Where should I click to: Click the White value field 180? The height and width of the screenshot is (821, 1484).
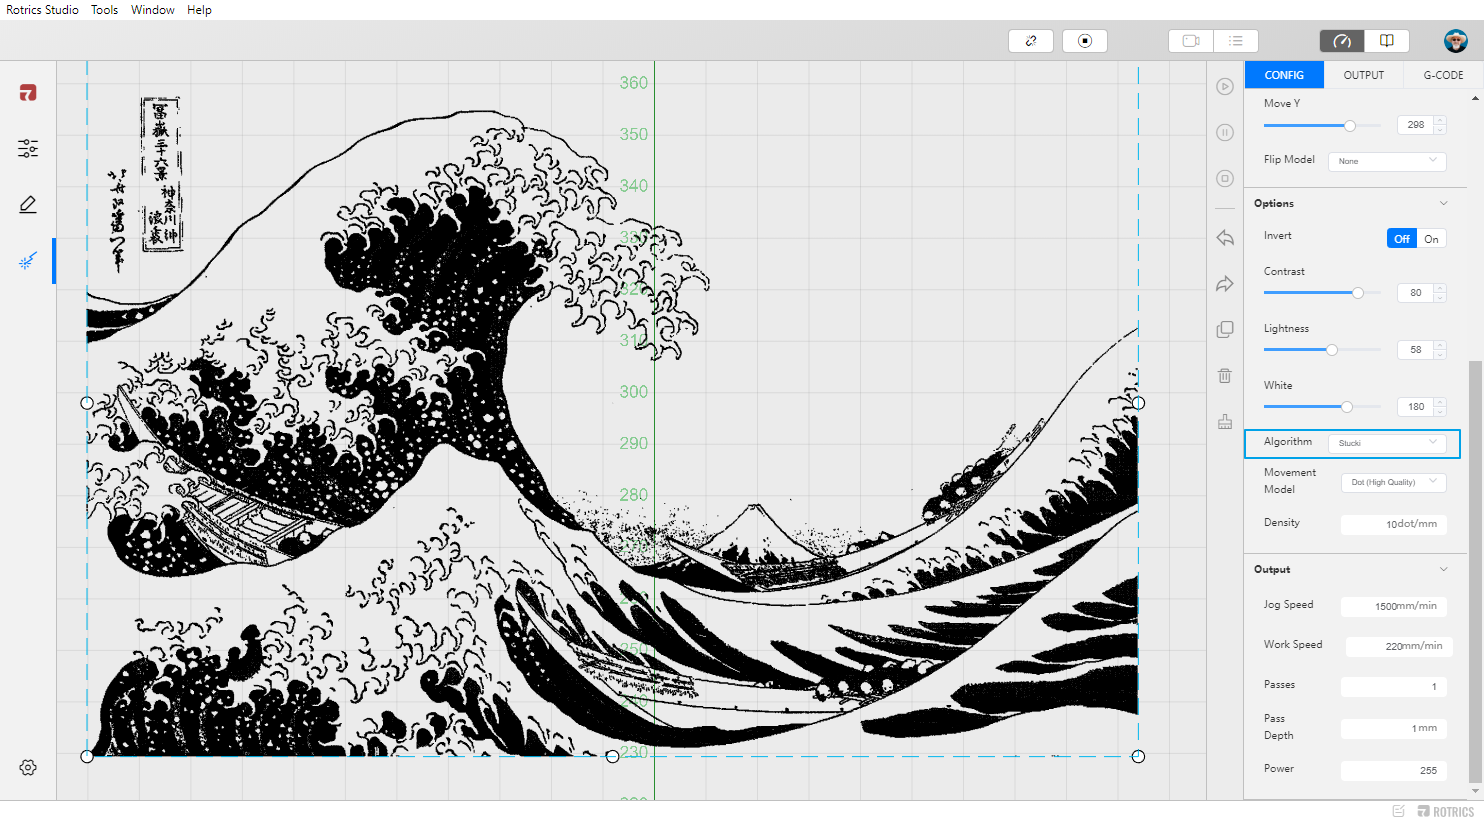[1415, 407]
